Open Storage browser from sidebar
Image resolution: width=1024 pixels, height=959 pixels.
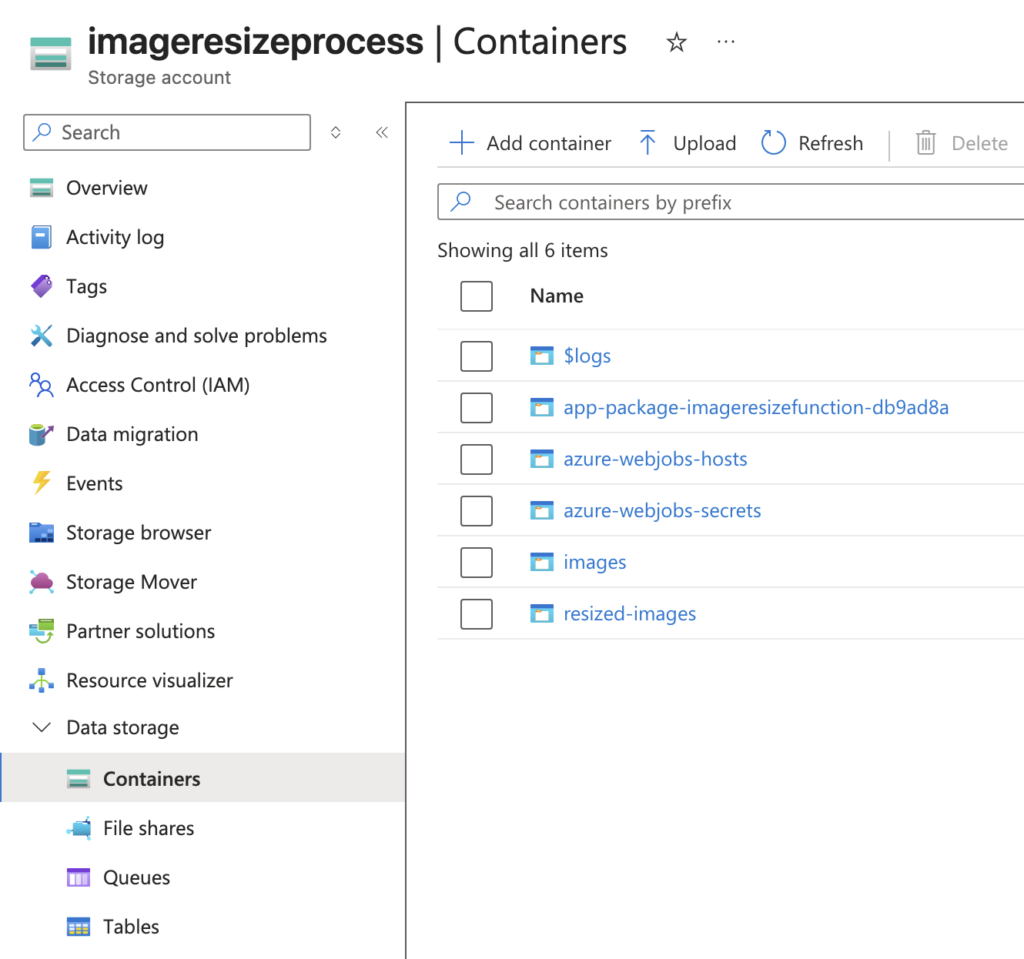pyautogui.click(x=138, y=533)
